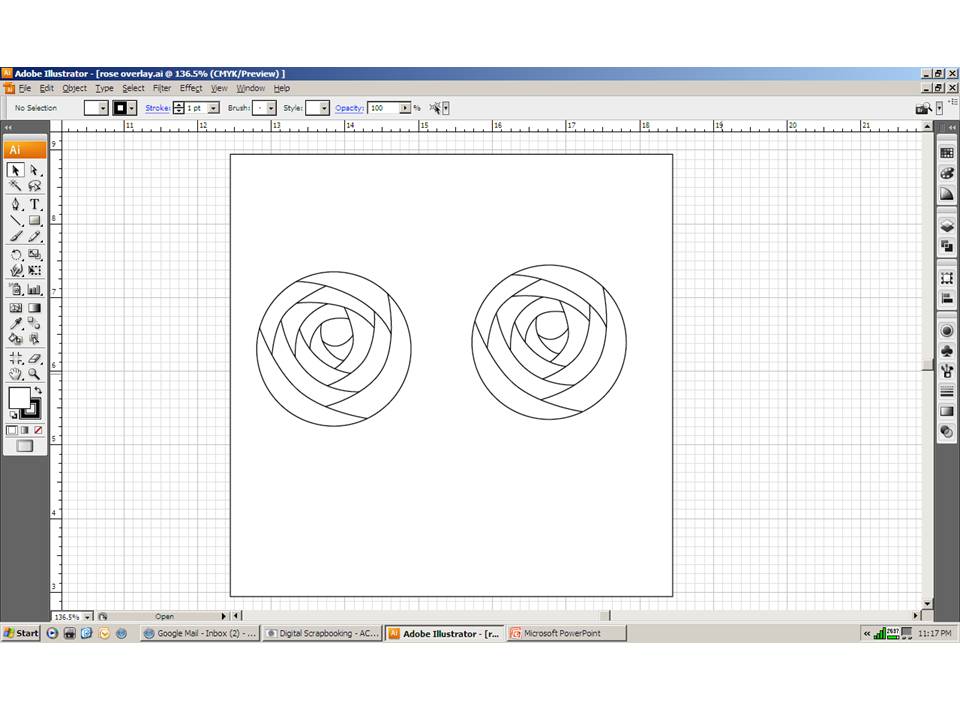960x720 pixels.
Task: Change the screen mode button
Action: (24, 446)
